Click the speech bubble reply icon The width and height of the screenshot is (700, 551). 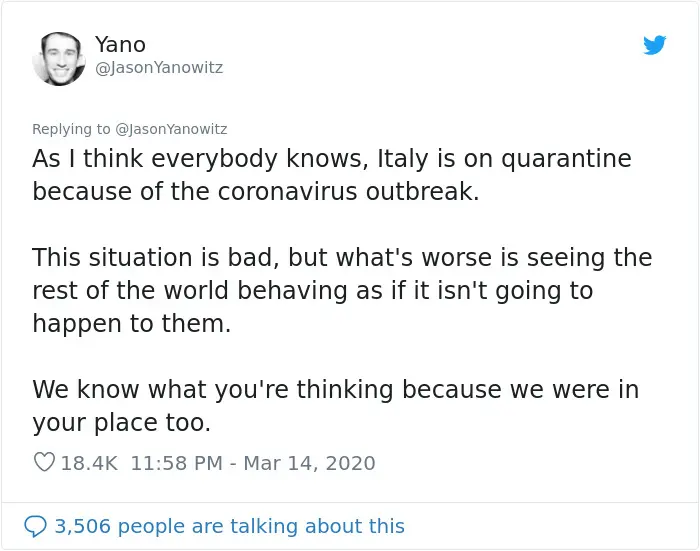pyautogui.click(x=35, y=526)
